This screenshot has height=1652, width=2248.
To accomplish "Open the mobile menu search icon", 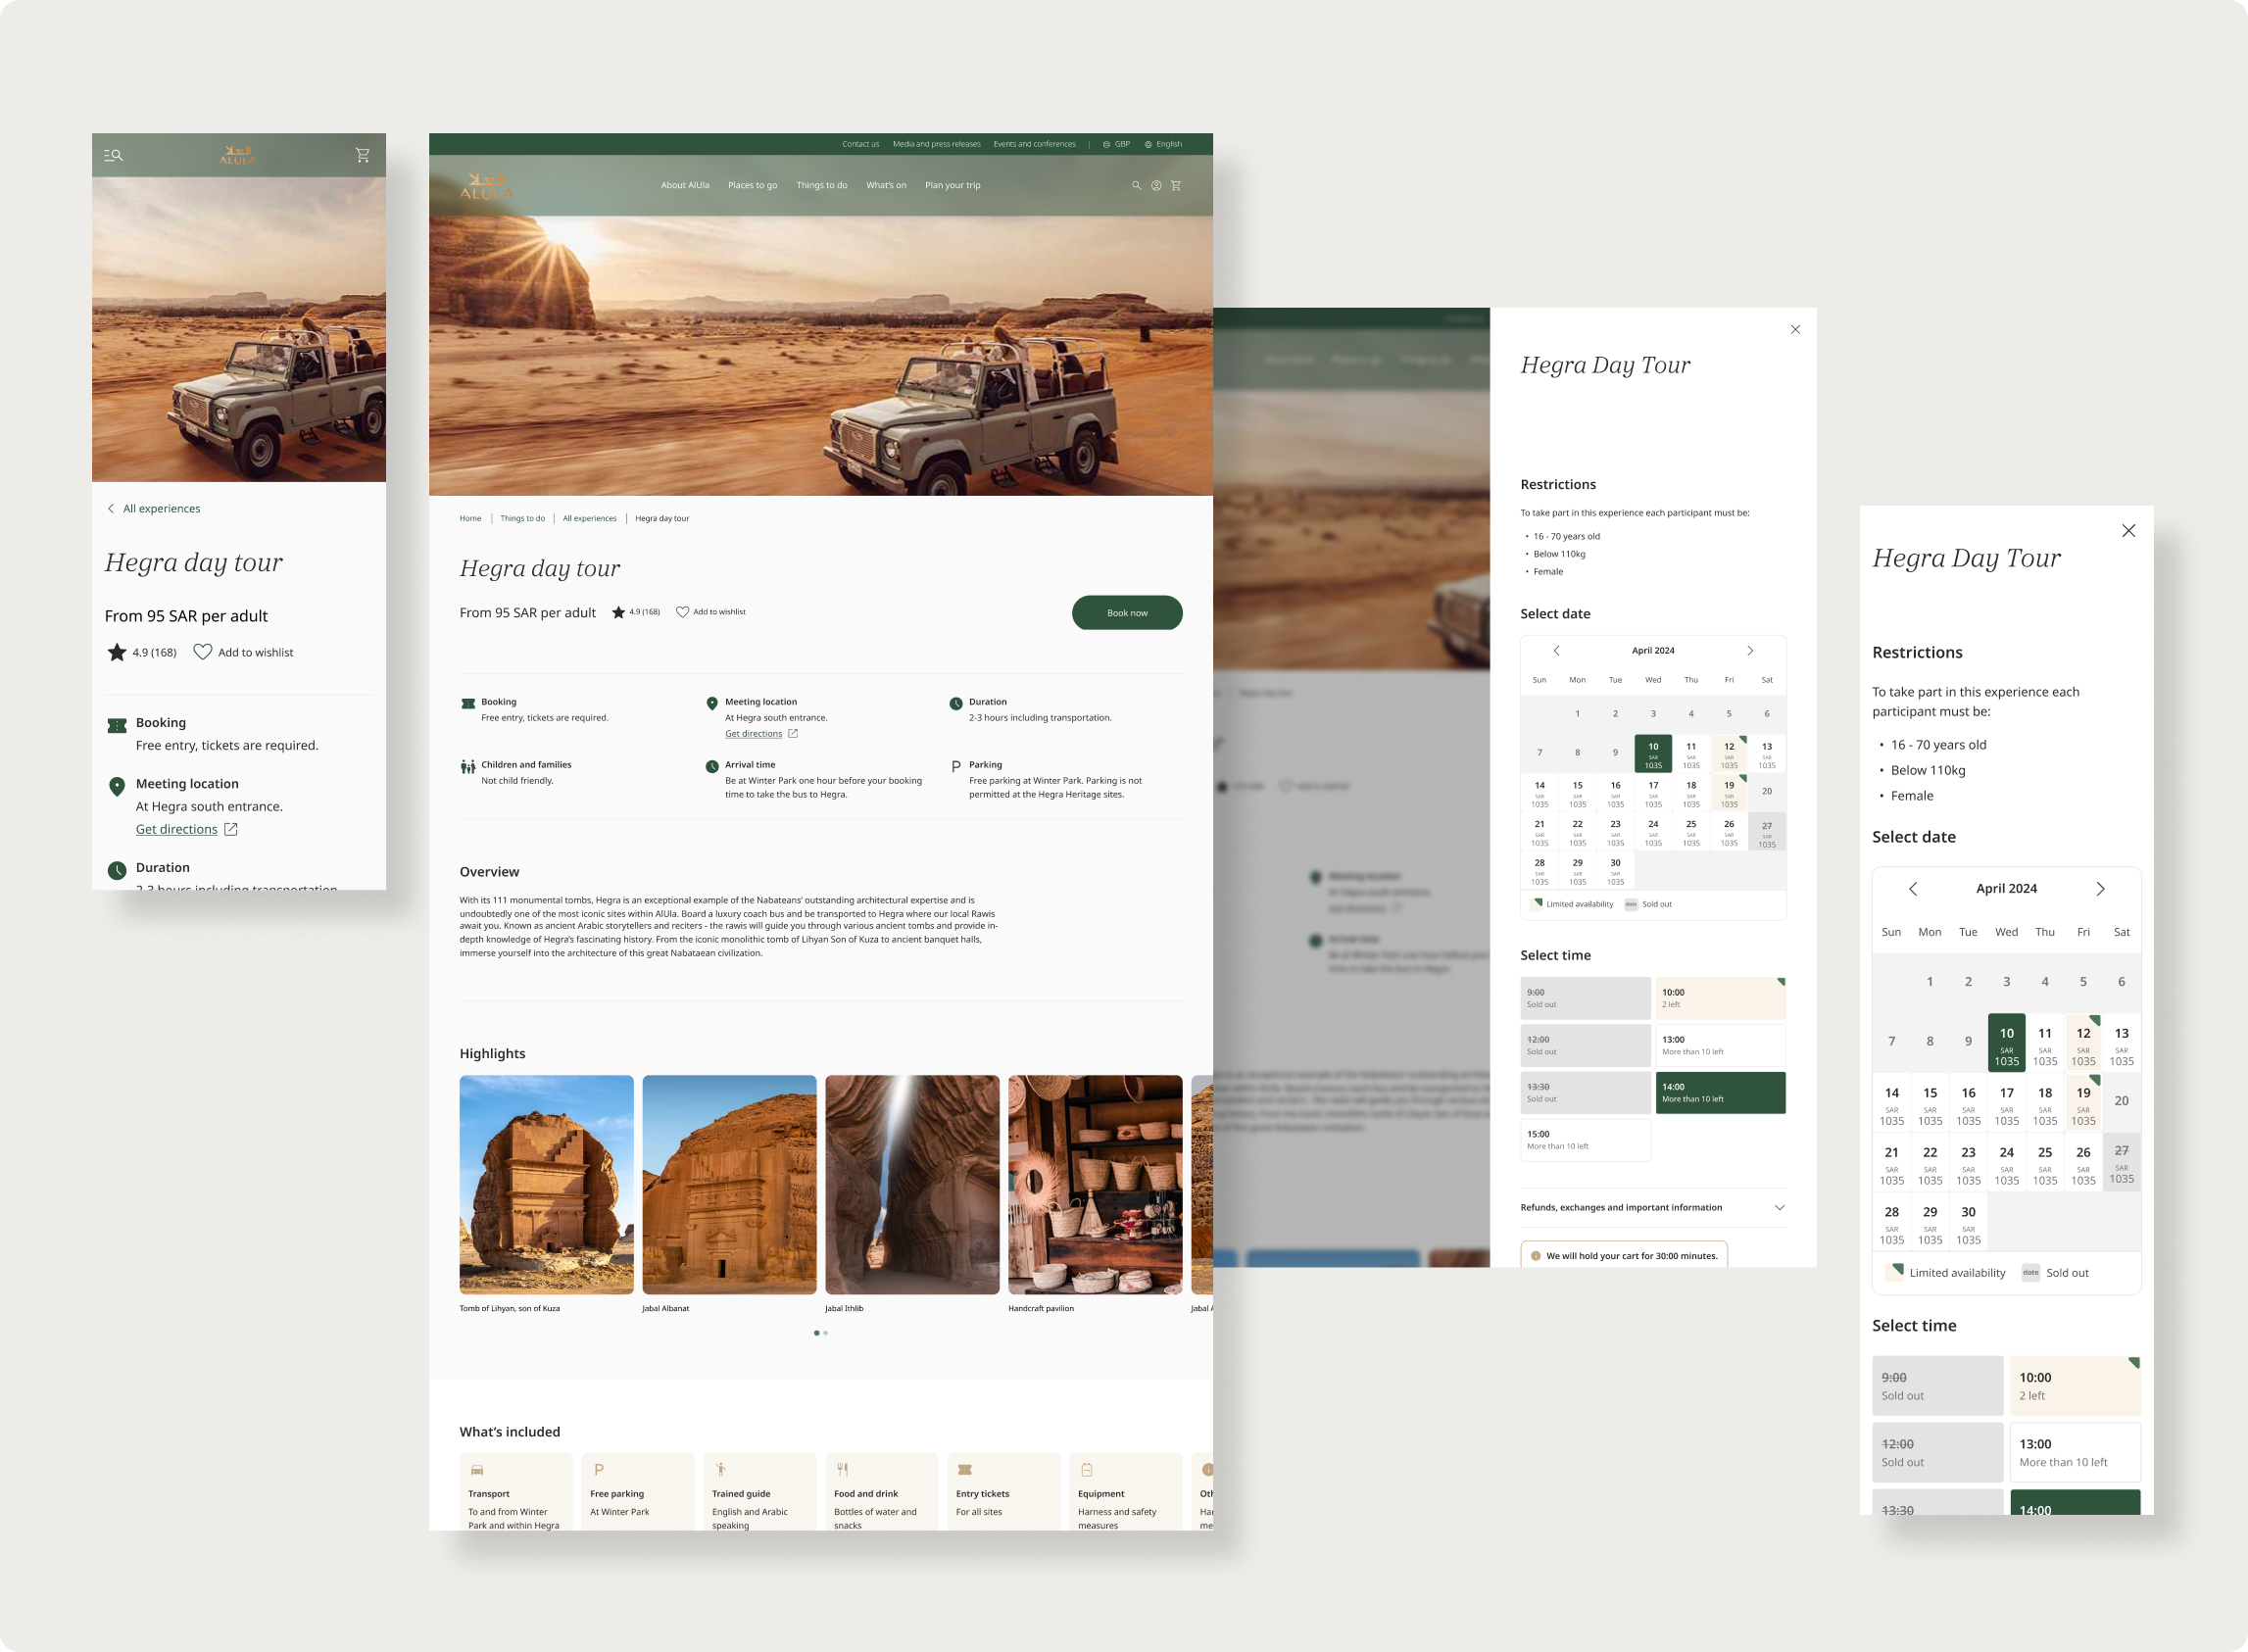I will (x=114, y=155).
